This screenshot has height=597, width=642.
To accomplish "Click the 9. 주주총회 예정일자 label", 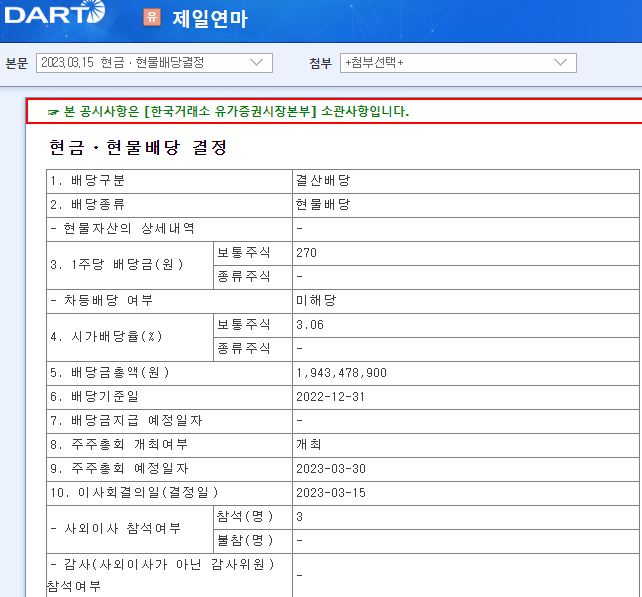I will click(x=119, y=468).
